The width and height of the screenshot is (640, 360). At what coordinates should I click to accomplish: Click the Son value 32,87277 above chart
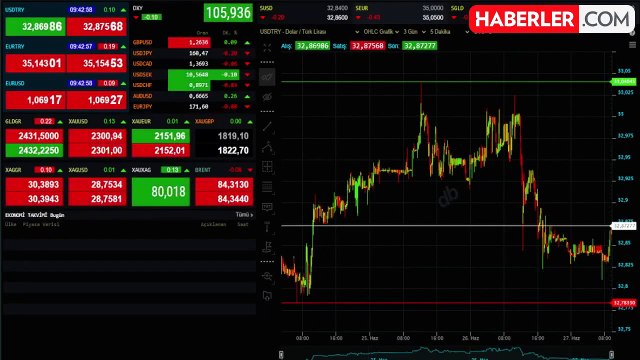pyautogui.click(x=420, y=46)
